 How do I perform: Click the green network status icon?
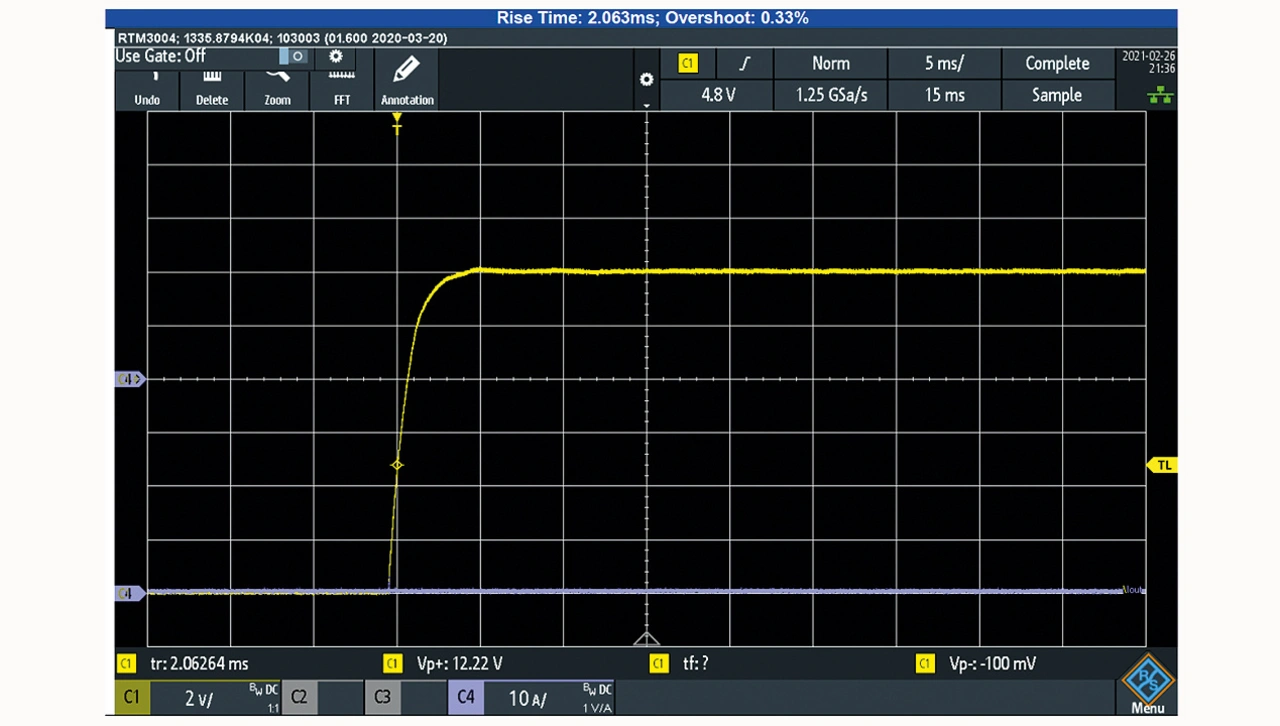[1161, 96]
